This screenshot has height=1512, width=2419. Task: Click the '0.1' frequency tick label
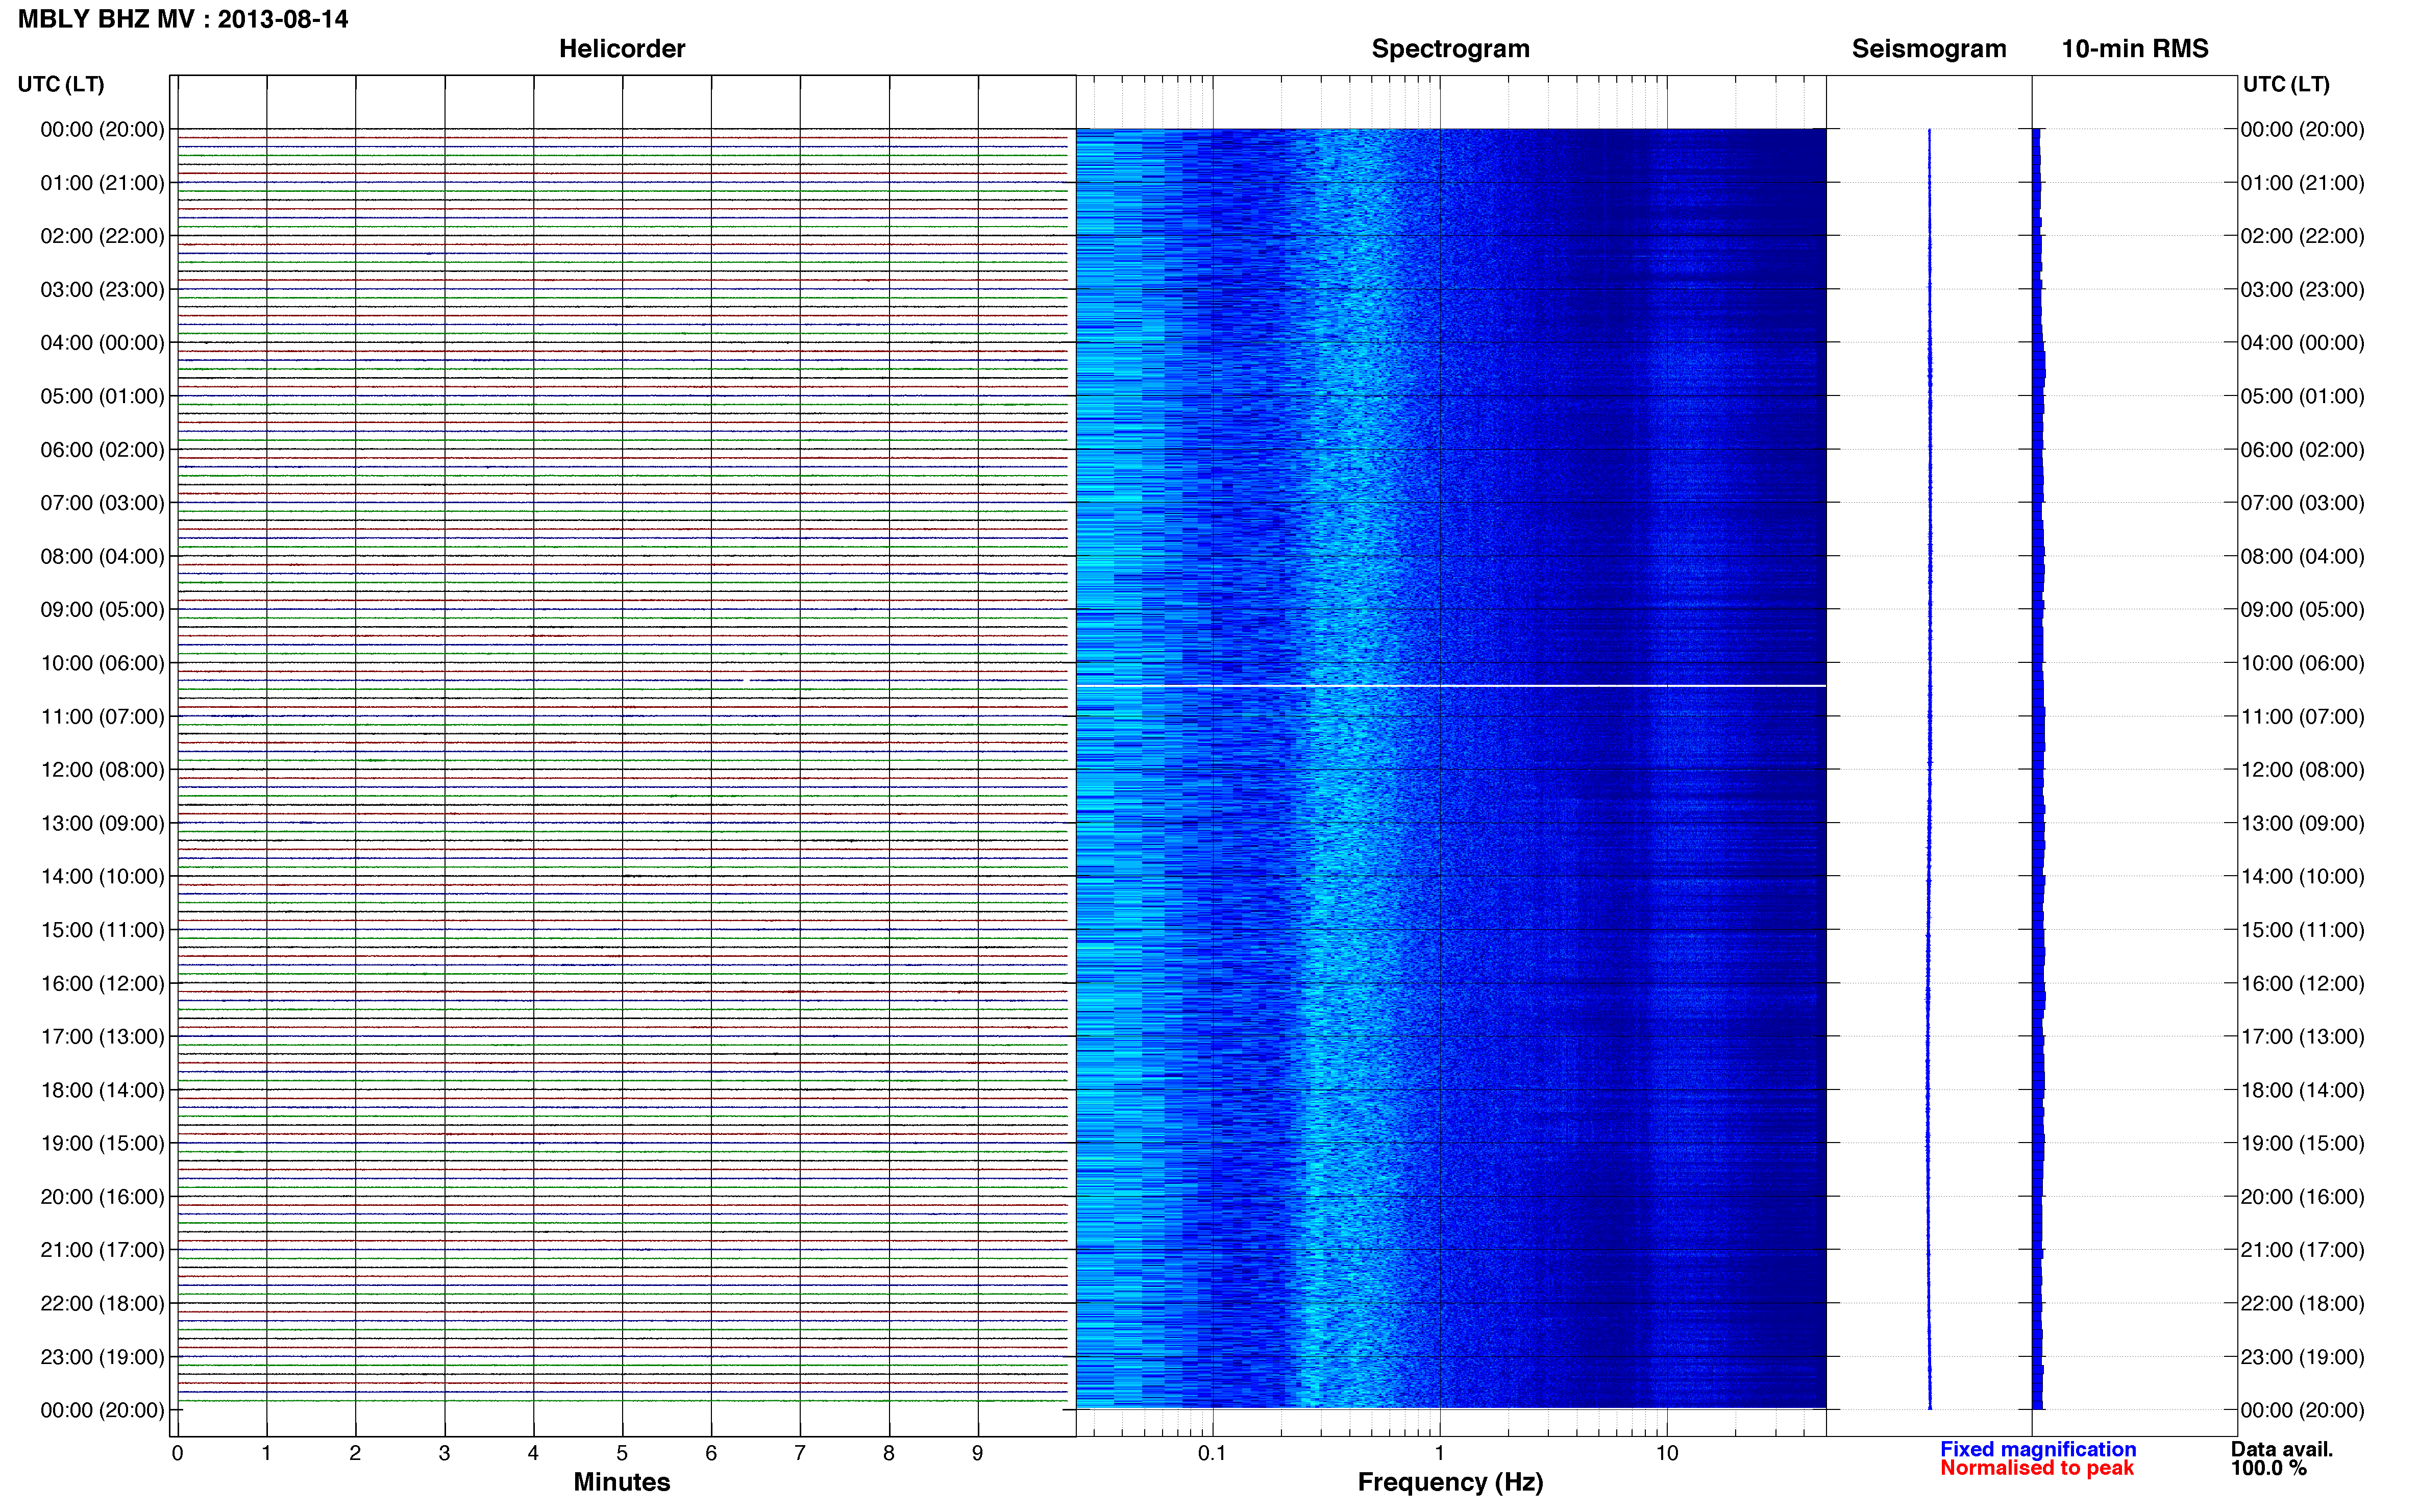(1212, 1453)
